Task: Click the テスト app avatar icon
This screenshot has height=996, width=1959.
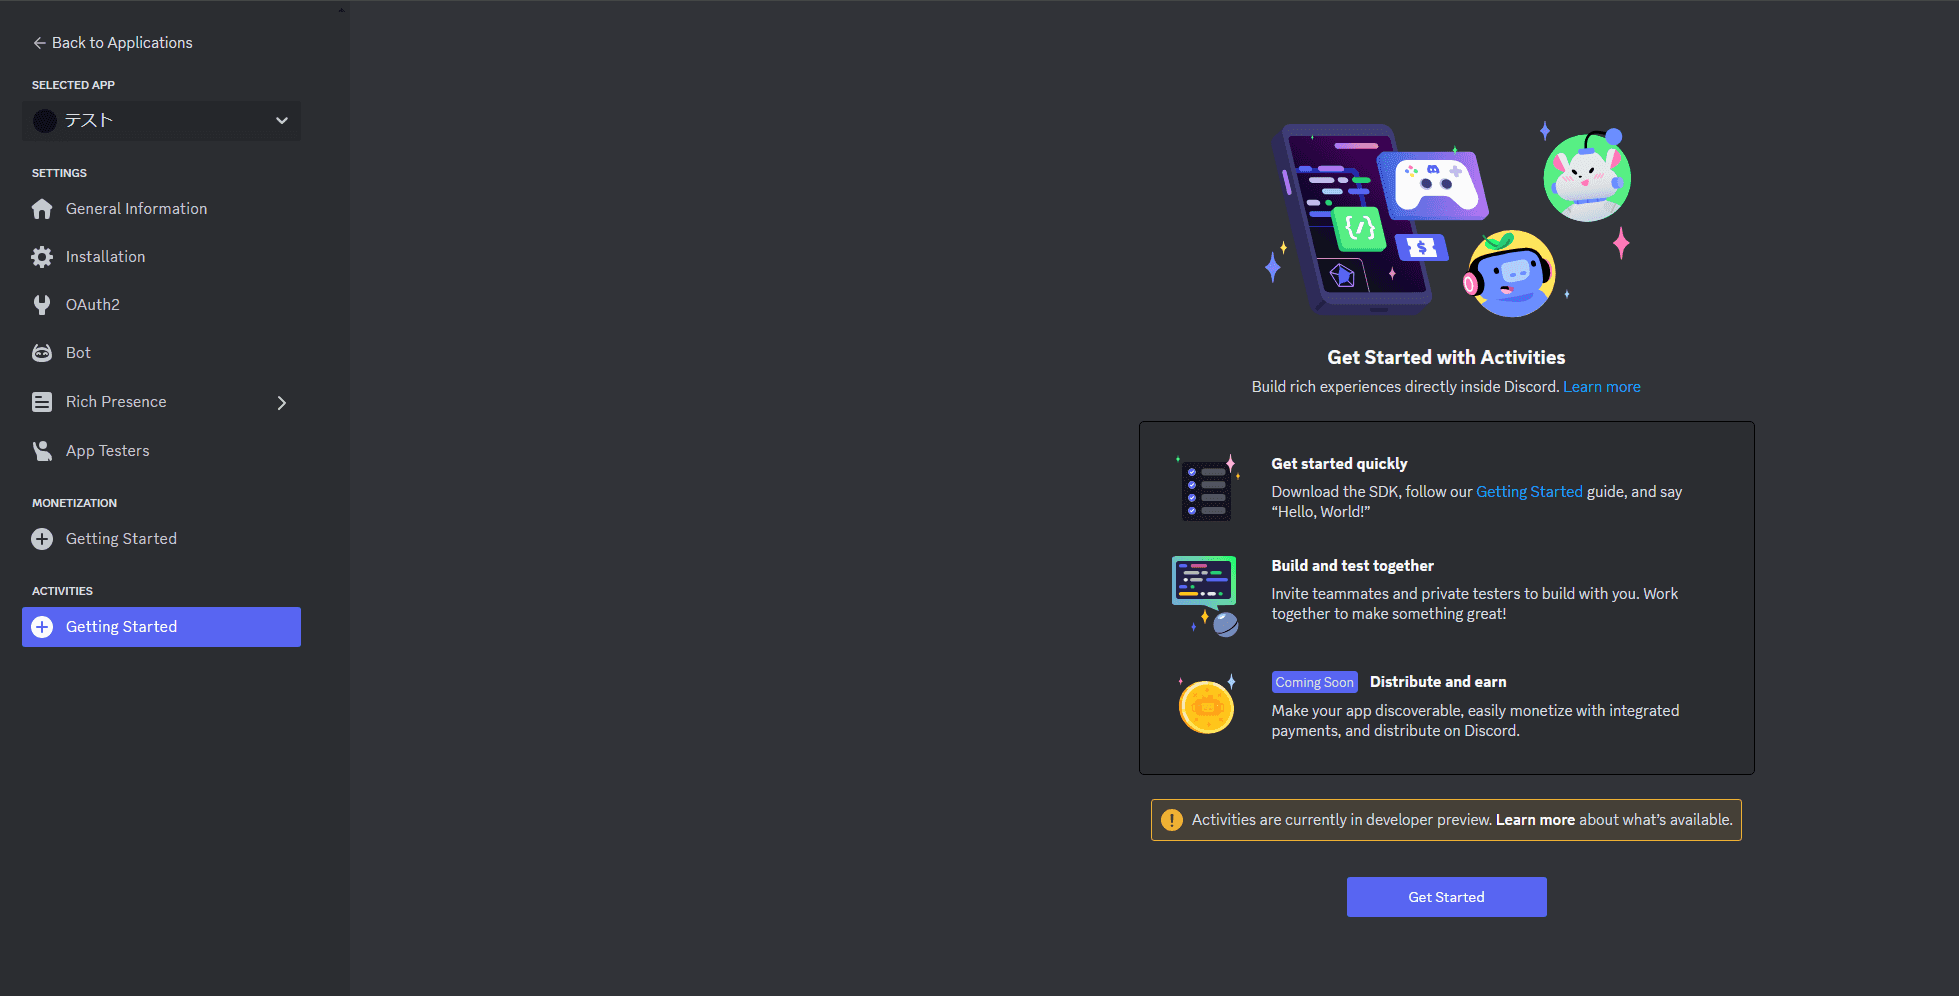Action: 45,121
